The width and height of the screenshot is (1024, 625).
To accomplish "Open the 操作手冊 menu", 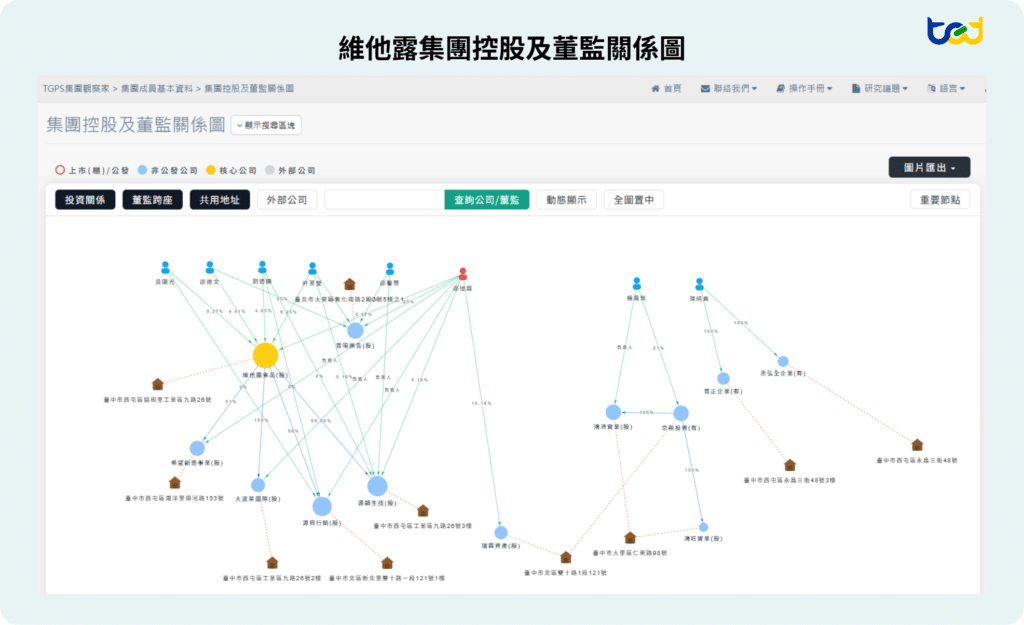I will (804, 88).
